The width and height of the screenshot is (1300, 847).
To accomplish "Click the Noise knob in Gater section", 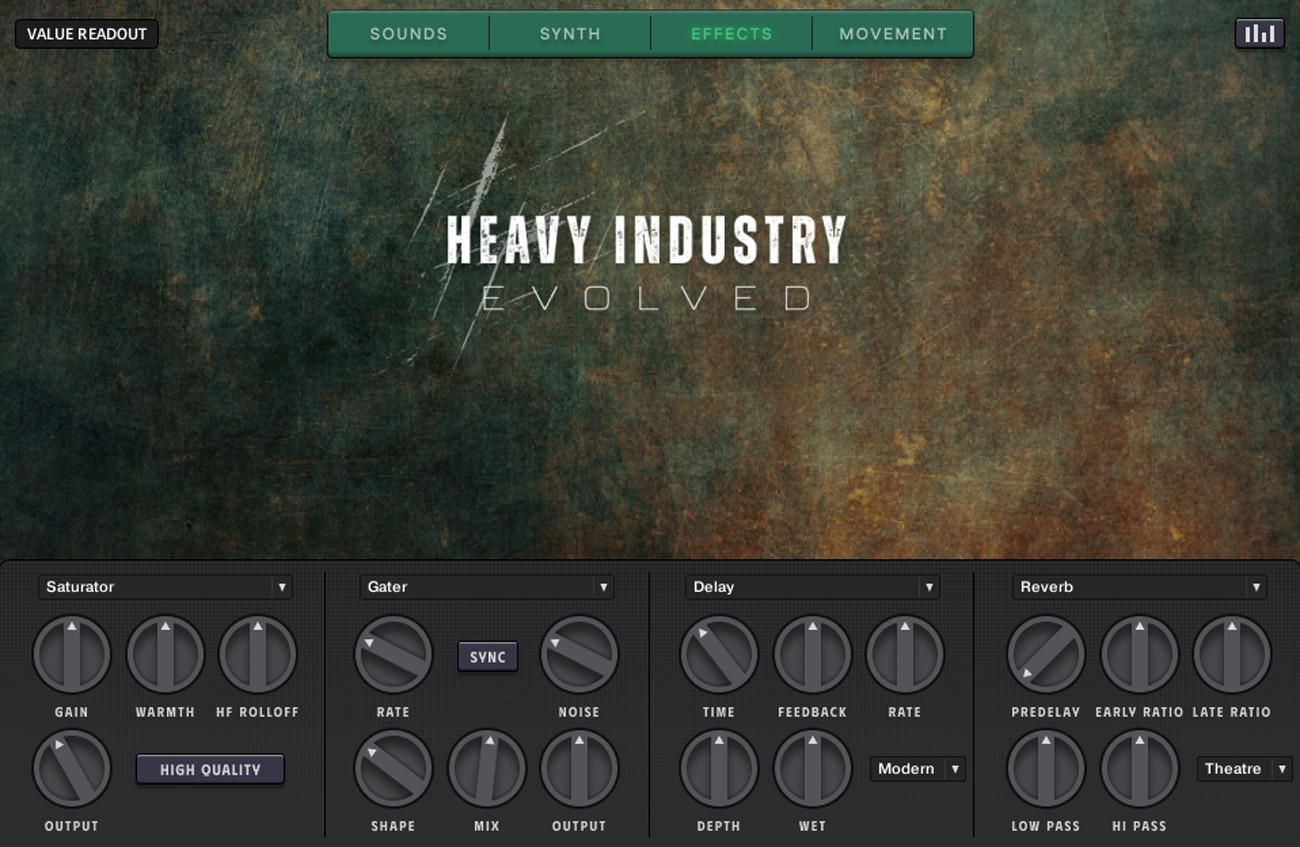I will point(579,653).
